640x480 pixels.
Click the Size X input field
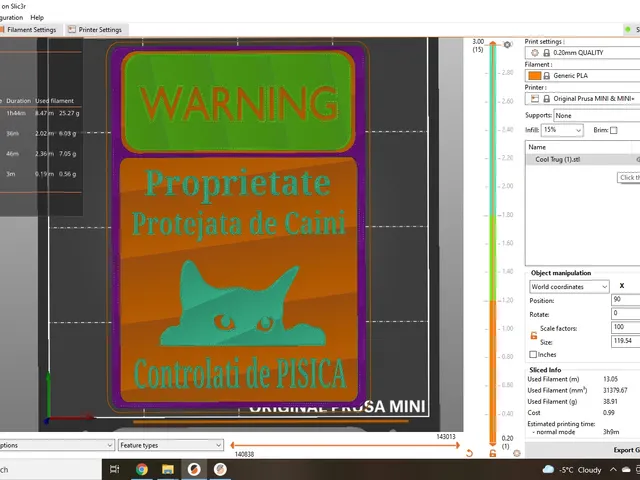(626, 341)
